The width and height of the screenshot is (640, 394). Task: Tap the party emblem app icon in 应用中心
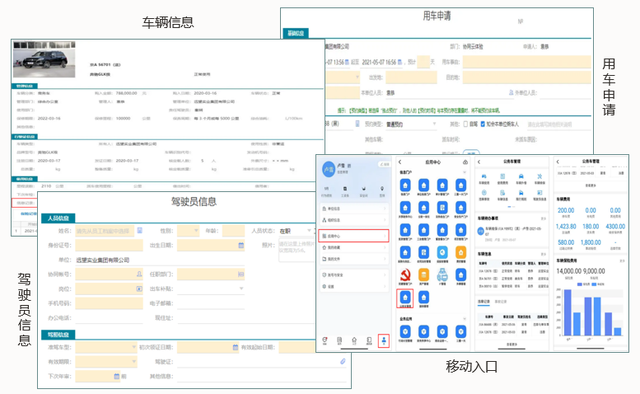(405, 275)
